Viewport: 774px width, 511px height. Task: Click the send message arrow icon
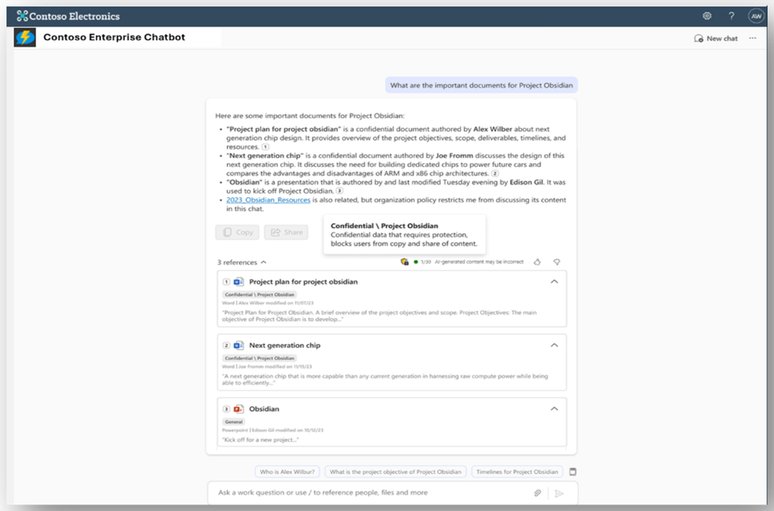pyautogui.click(x=559, y=493)
